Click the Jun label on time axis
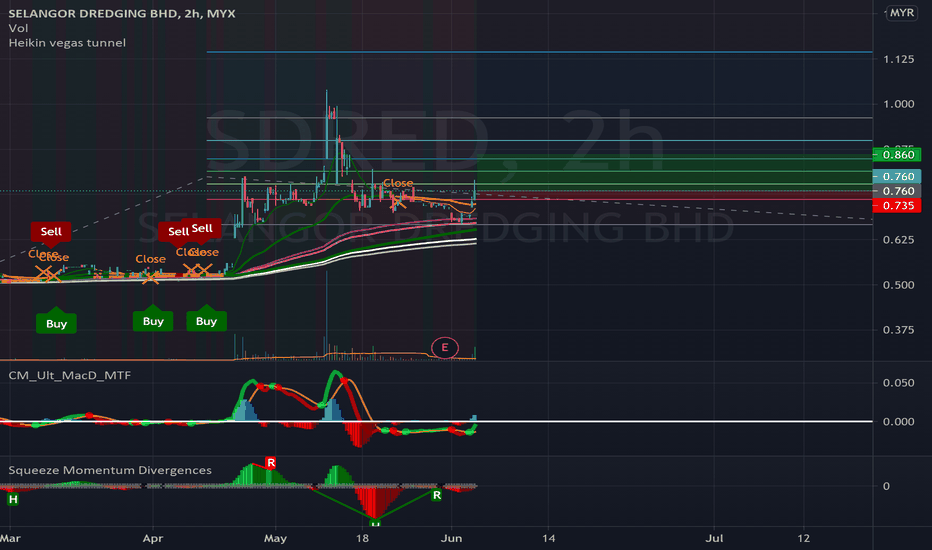The image size is (932, 550). 452,538
